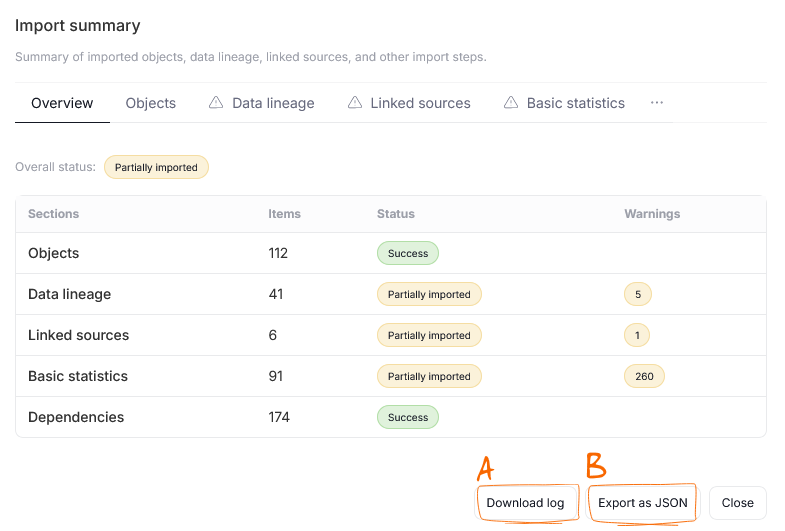Click the Sections column header

click(x=54, y=214)
